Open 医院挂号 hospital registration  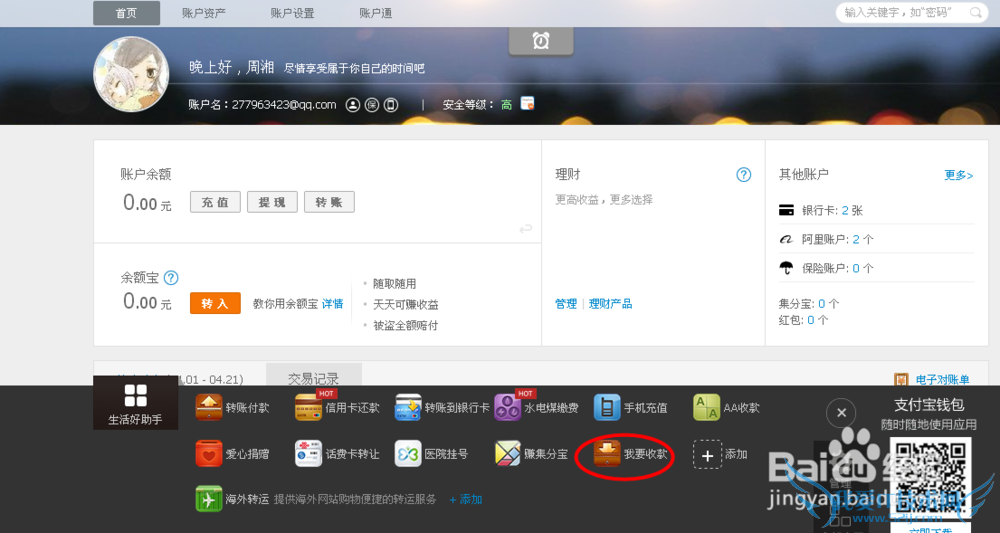[408, 454]
